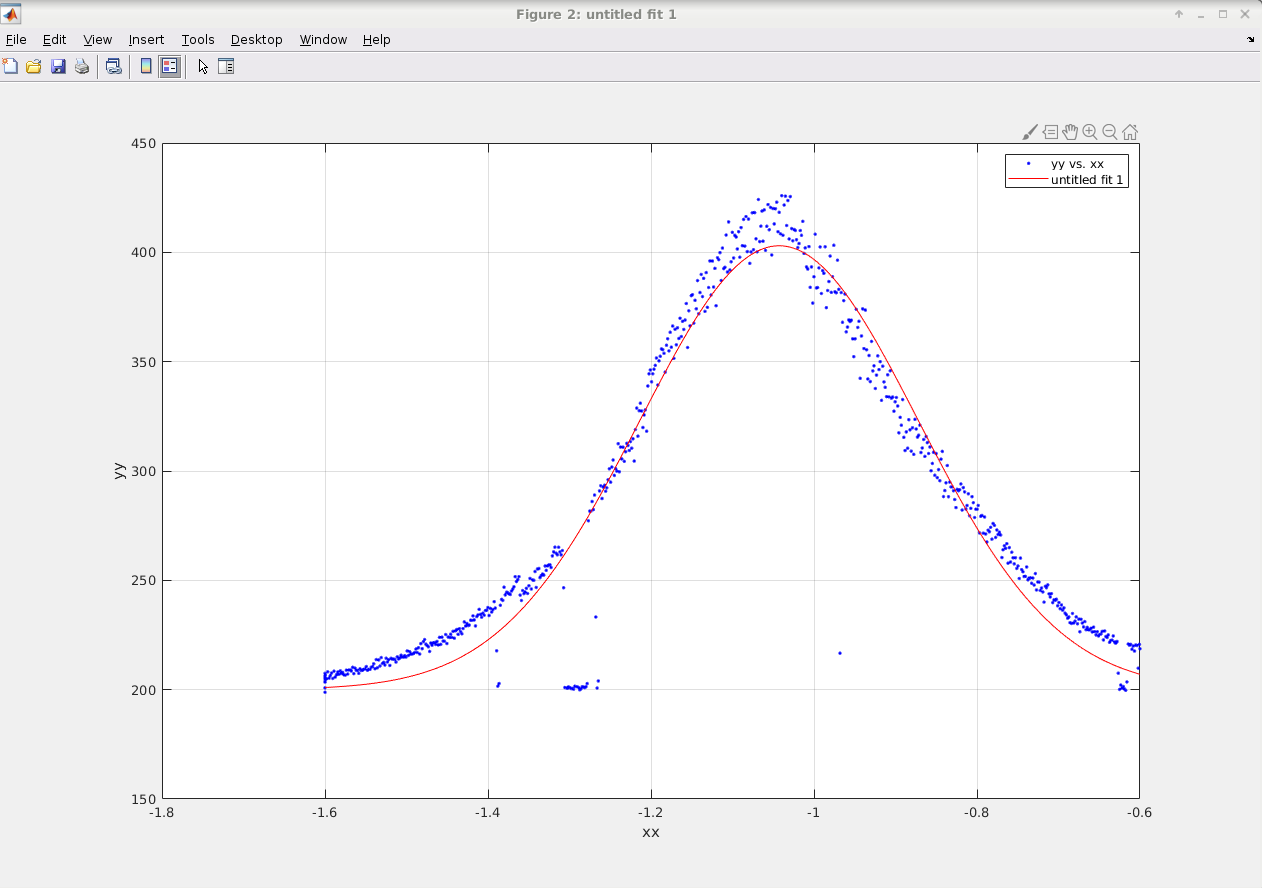Select the Zoom In magnifier tool
The height and width of the screenshot is (888, 1262).
(1090, 132)
